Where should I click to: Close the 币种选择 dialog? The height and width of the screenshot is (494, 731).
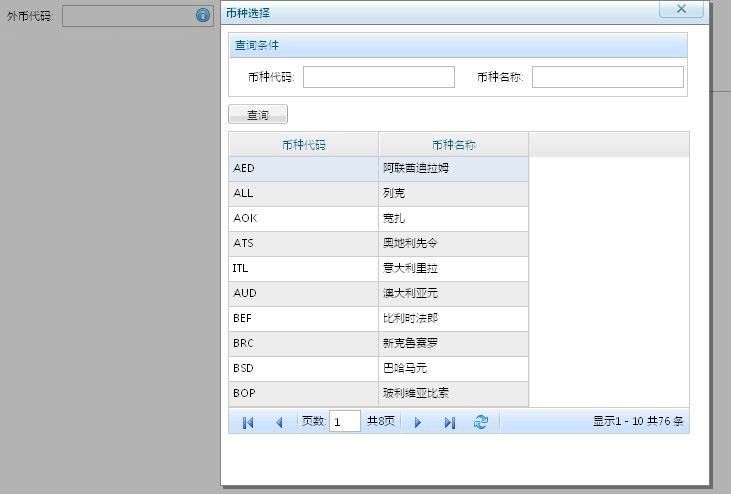point(681,9)
